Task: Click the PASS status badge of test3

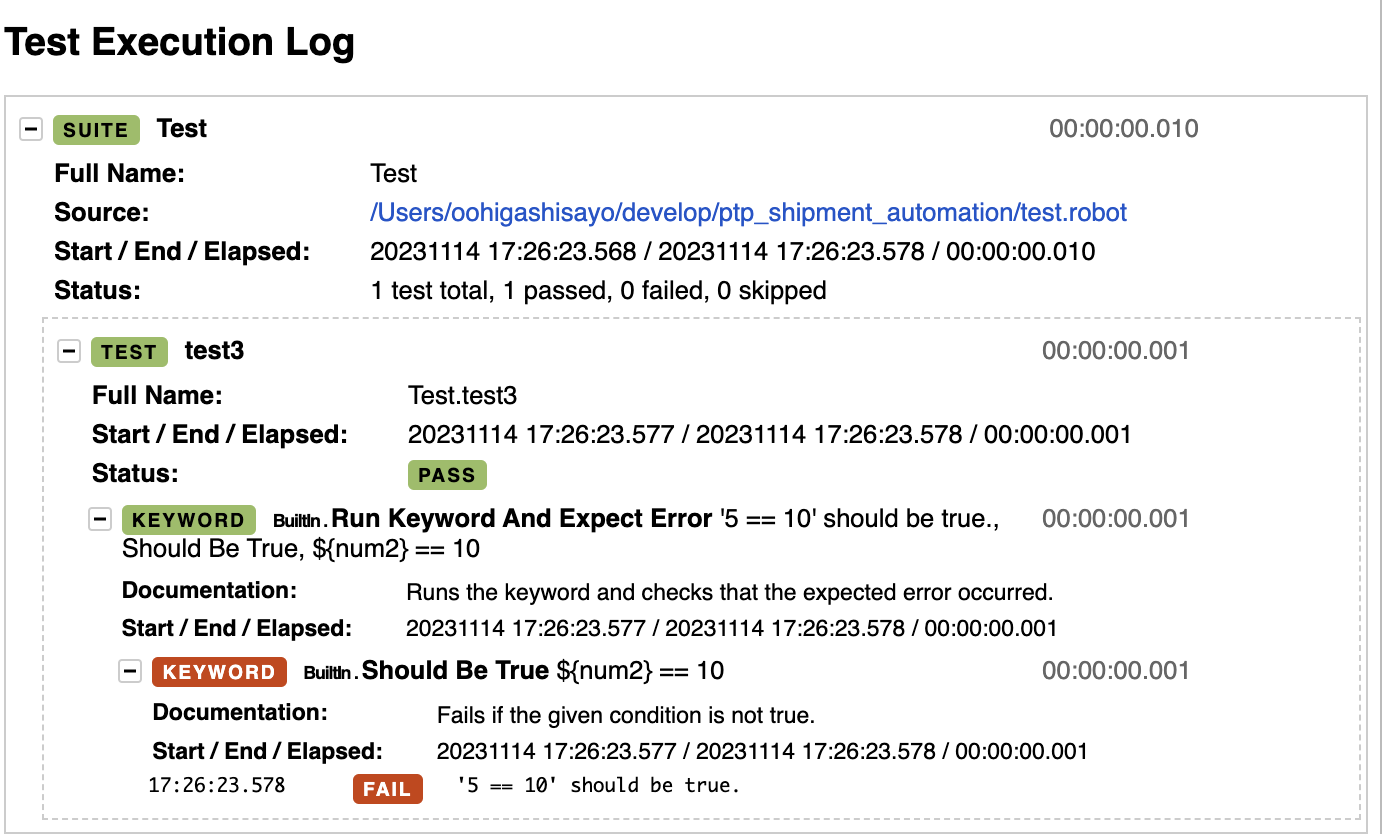Action: pyautogui.click(x=447, y=475)
